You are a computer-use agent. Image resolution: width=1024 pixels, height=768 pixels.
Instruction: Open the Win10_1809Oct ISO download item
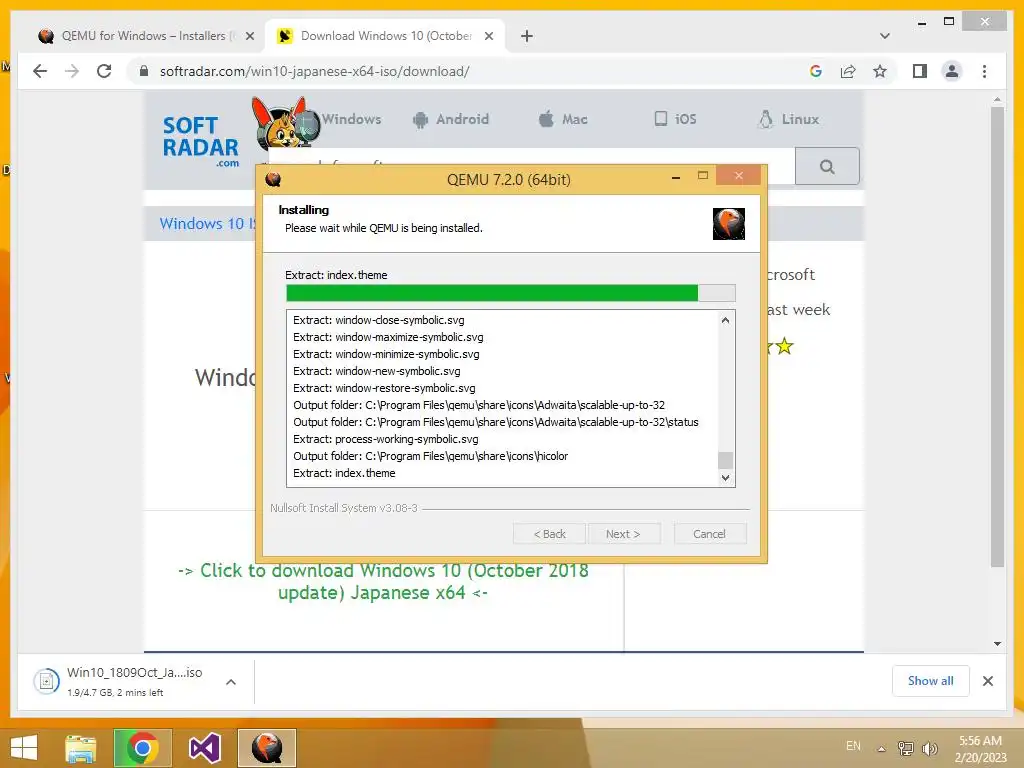118,681
